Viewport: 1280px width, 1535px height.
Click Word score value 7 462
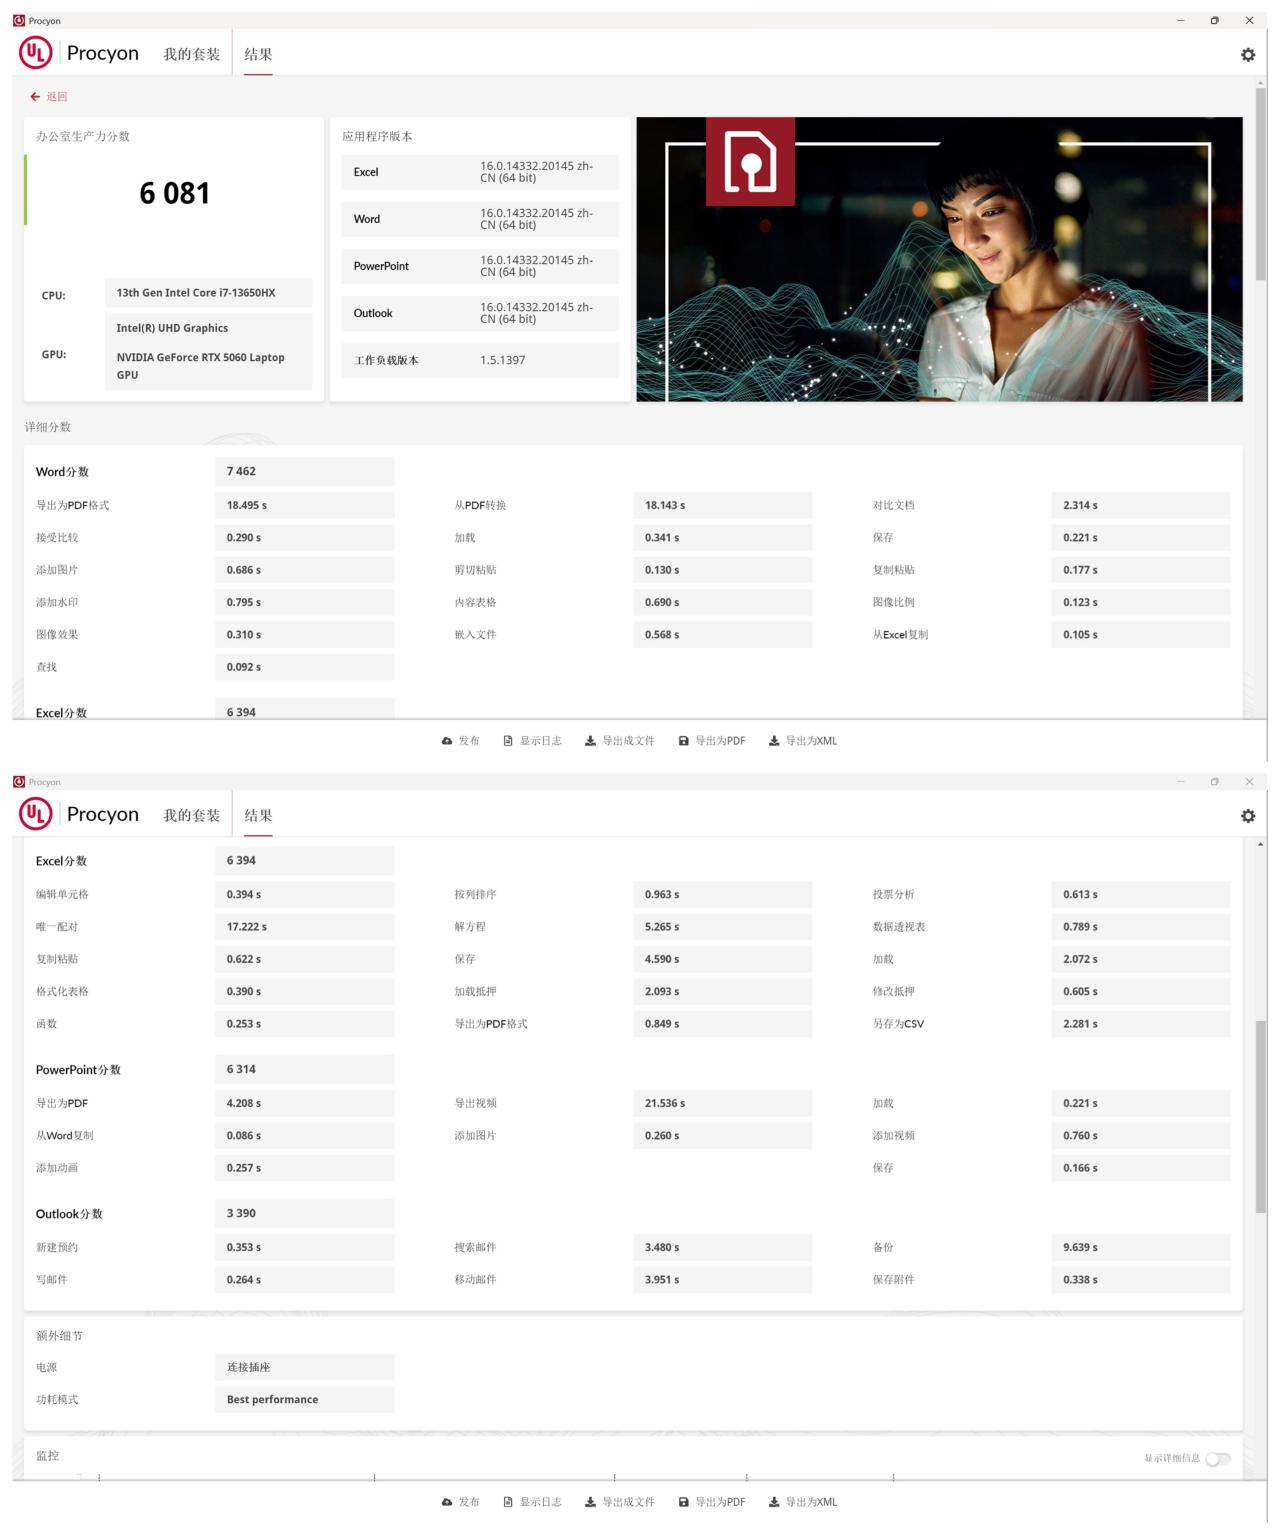click(x=304, y=471)
